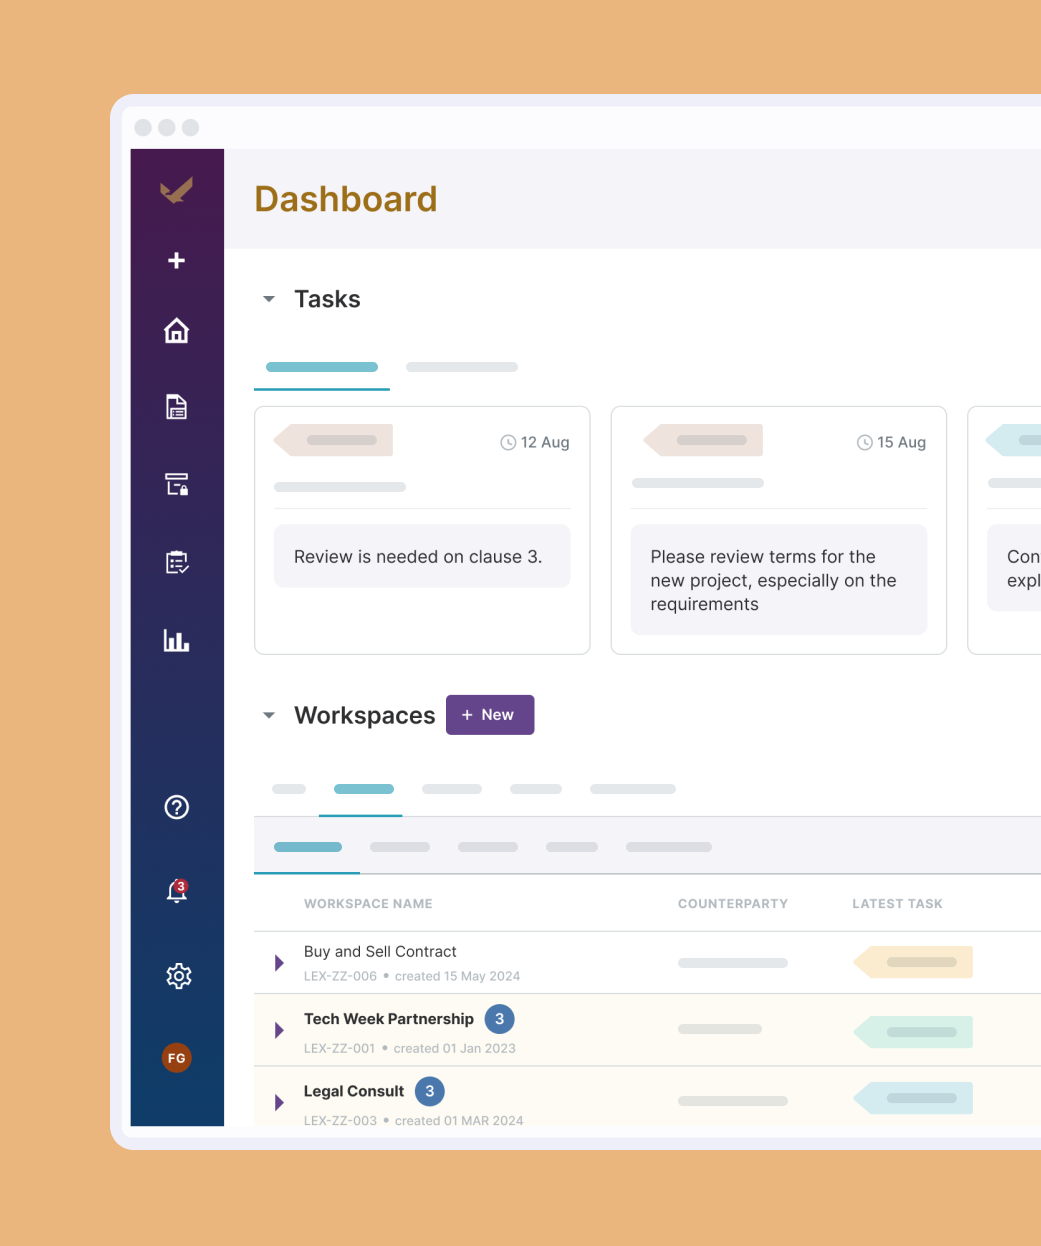Click the Tech Week Partnership workspace name
Screen dimensions: 1041x1246
(389, 1019)
